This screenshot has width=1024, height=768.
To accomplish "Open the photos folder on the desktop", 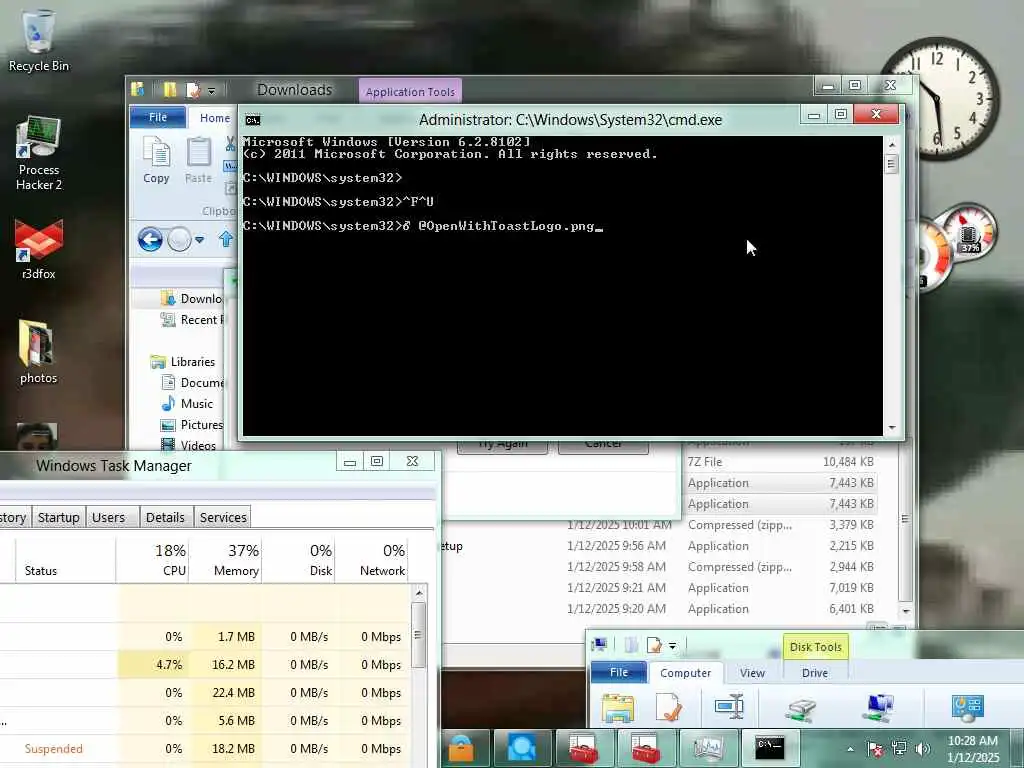I will 39,352.
